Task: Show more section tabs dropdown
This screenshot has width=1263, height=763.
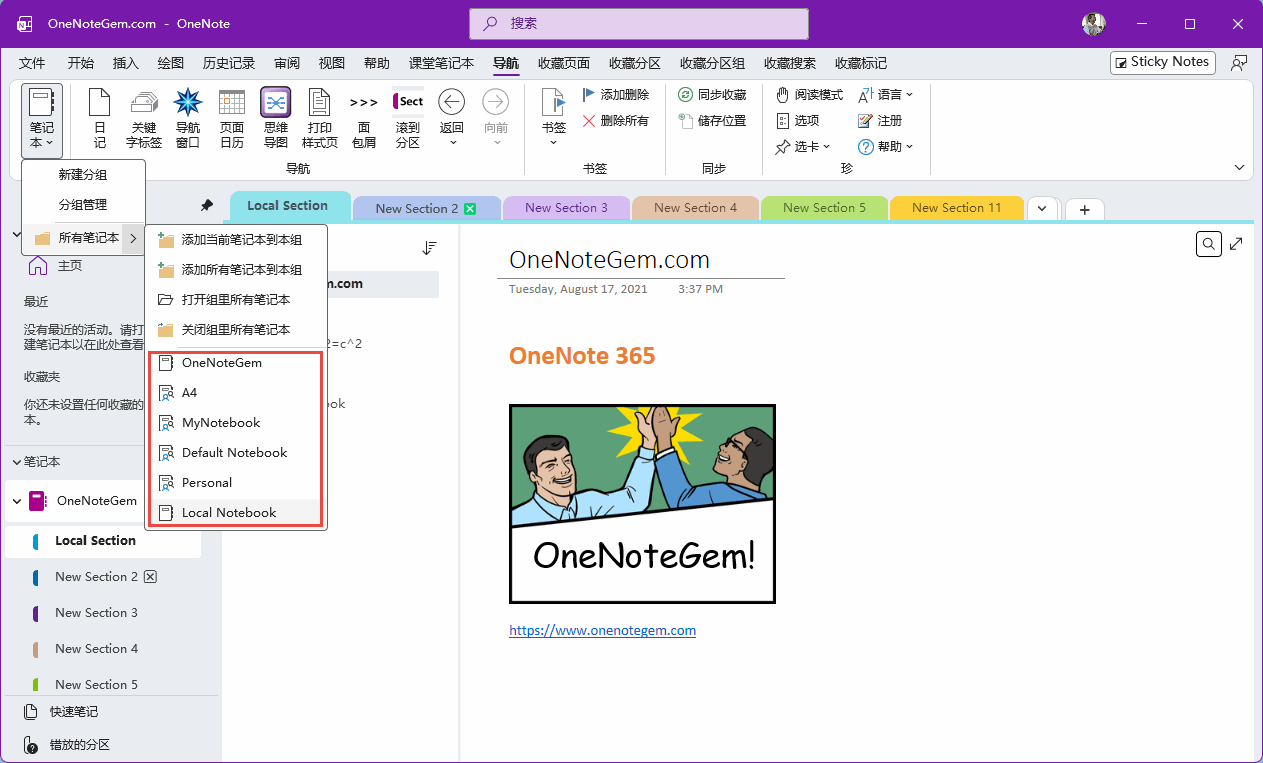Action: click(x=1041, y=208)
